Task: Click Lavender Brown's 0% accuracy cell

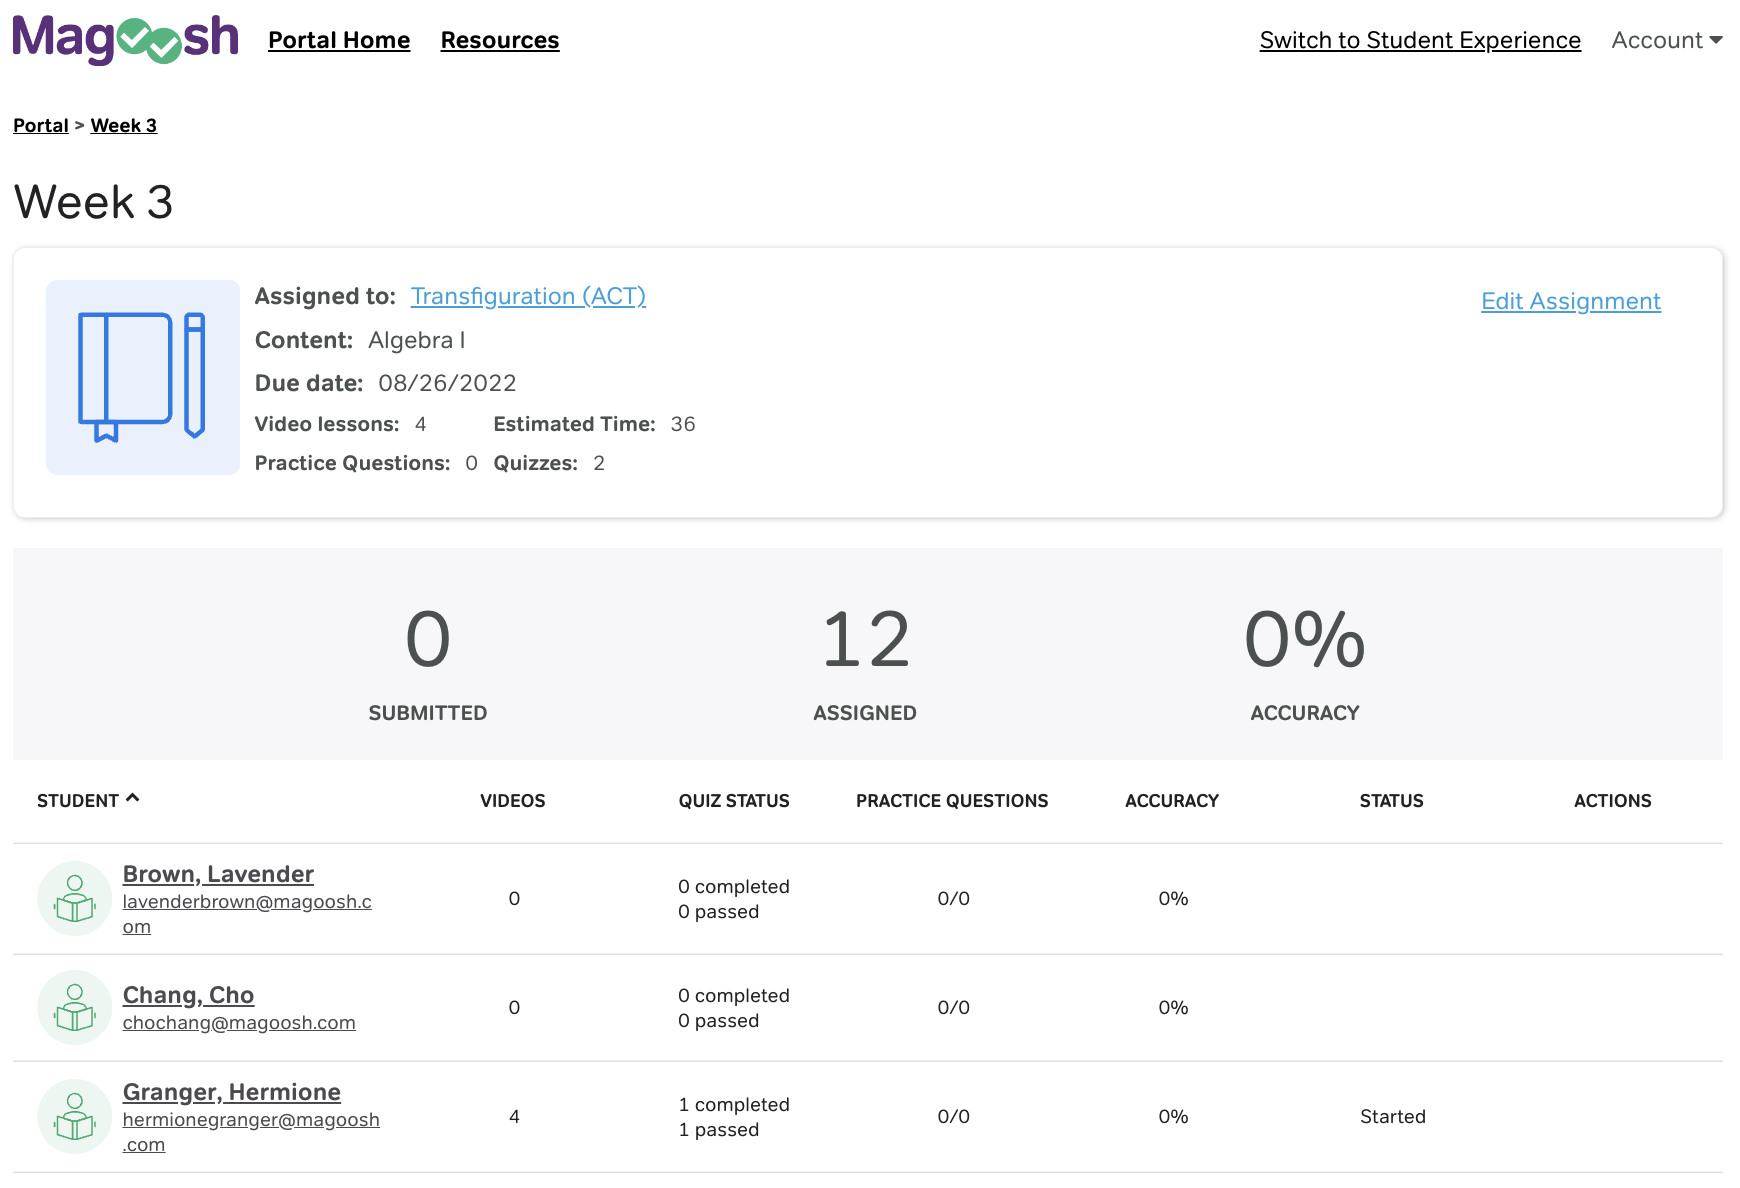Action: 1173,898
